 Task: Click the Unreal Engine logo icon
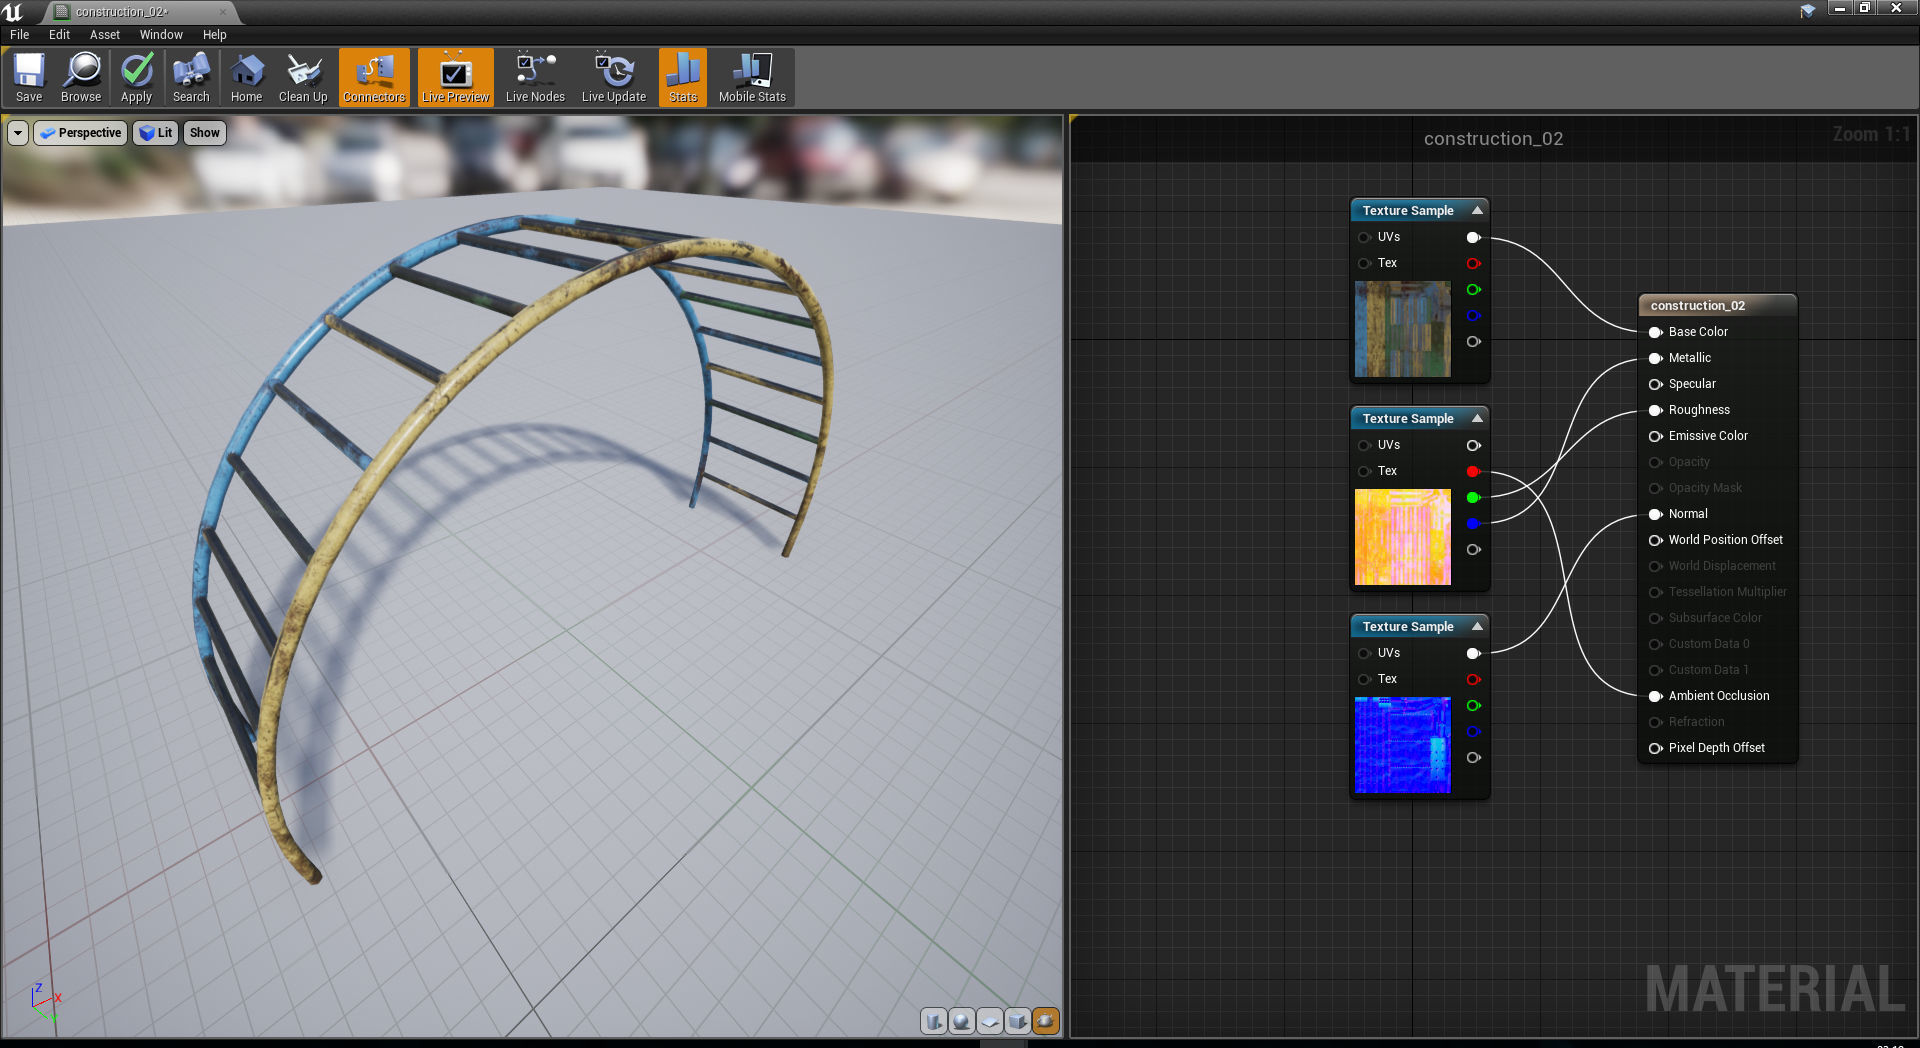coord(14,12)
